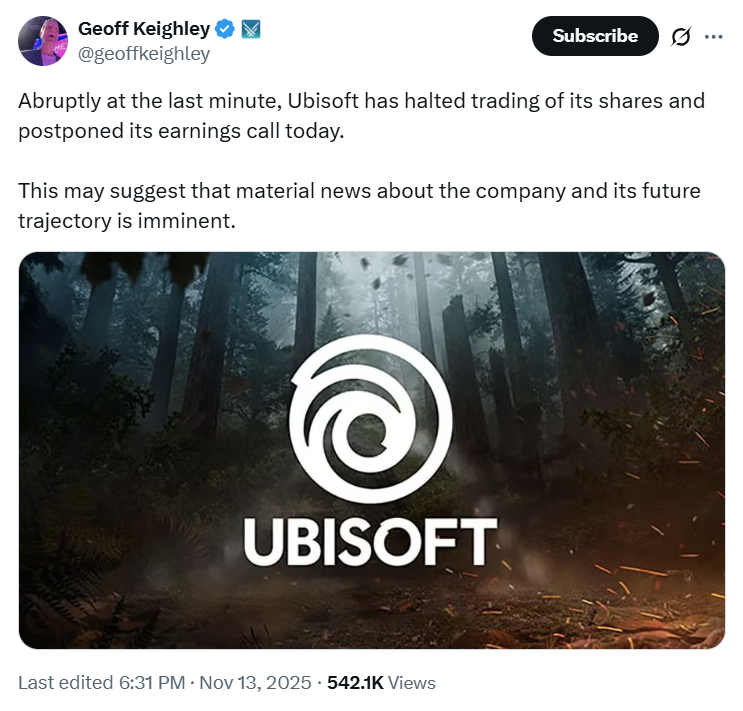The width and height of the screenshot is (743, 711).
Task: Open the Grok icon next to Subscribe
Action: pos(681,36)
